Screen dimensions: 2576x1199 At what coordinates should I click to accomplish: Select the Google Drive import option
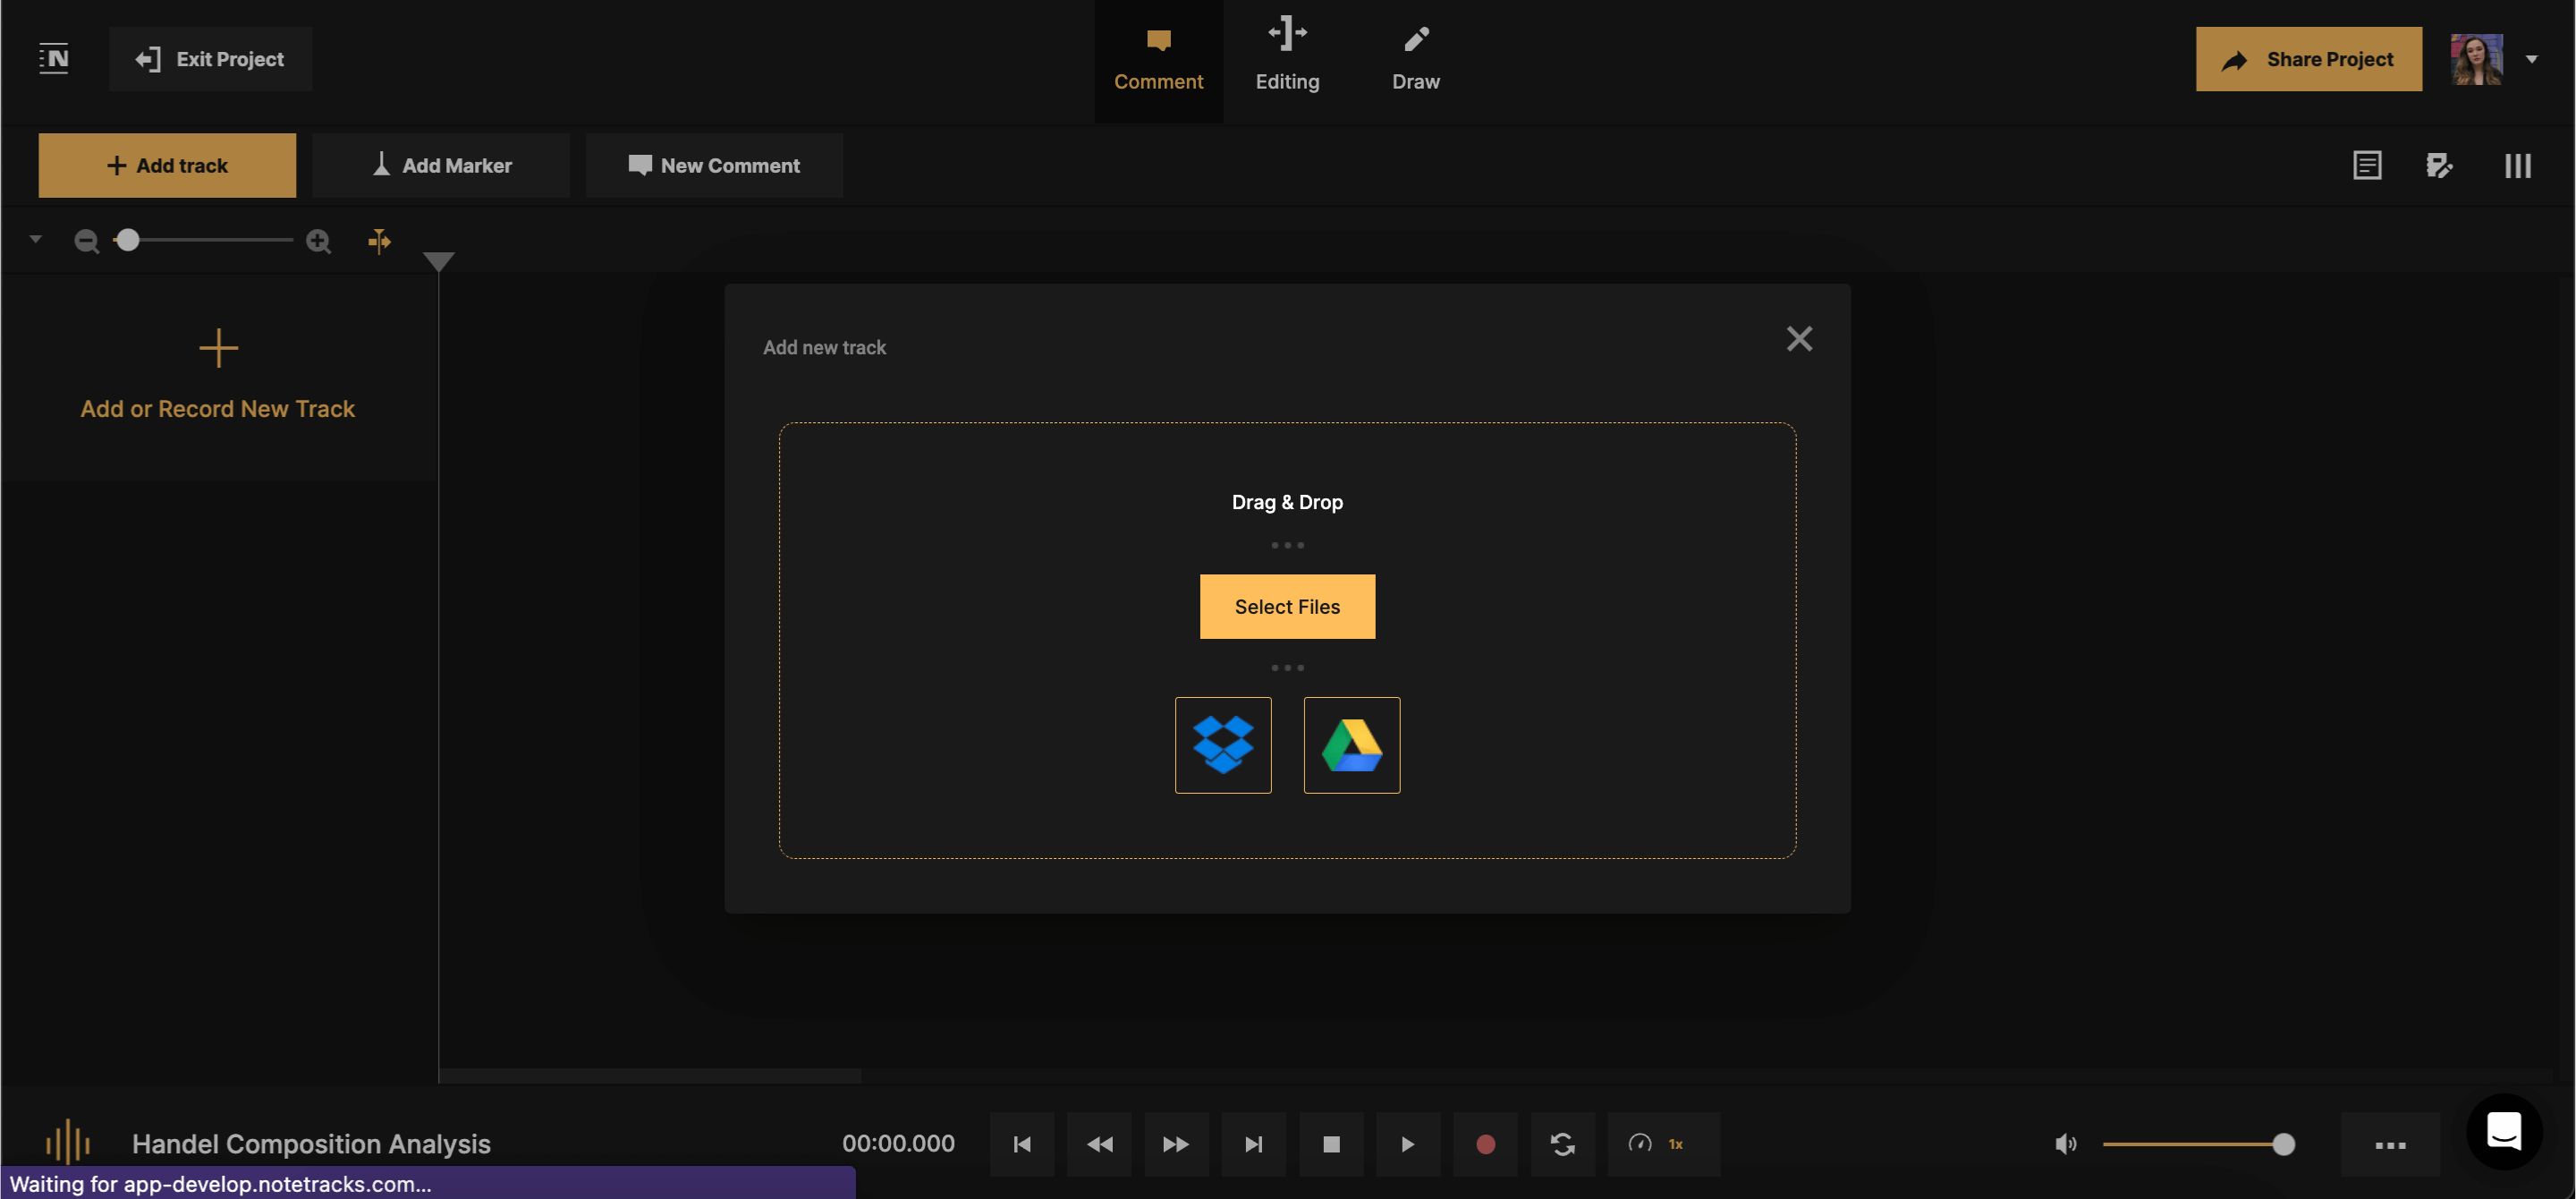coord(1351,745)
